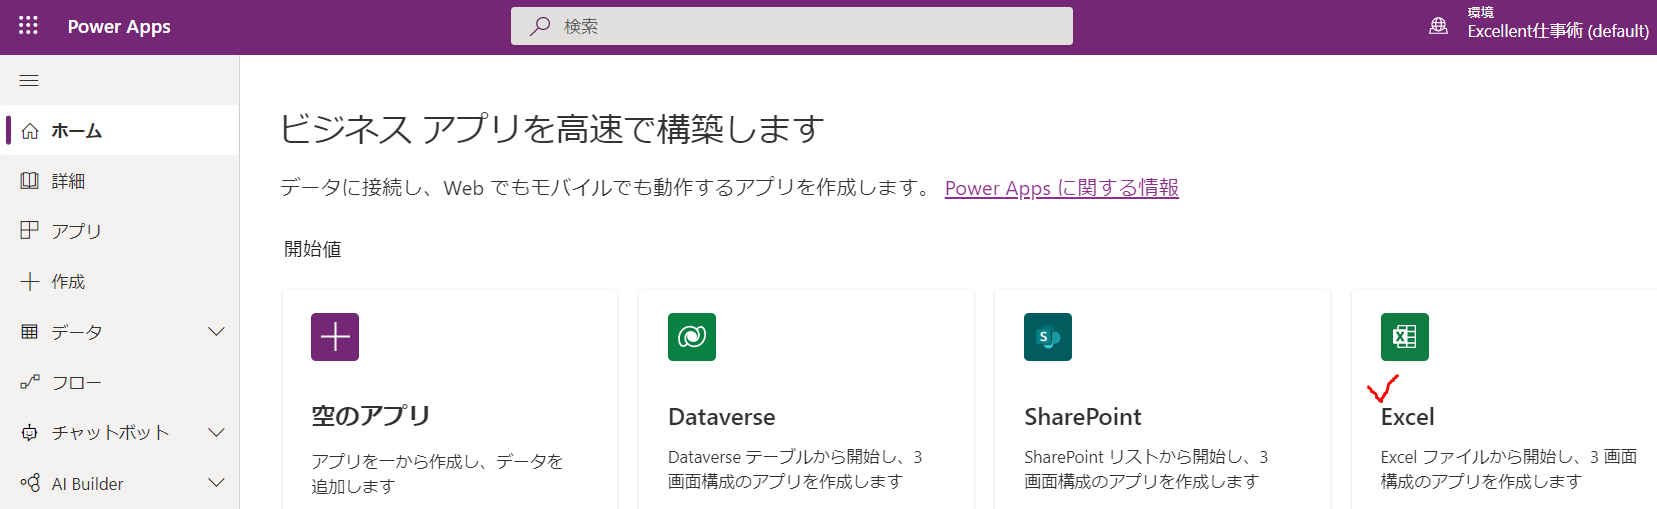Collapse the left navigation hamburger menu
The height and width of the screenshot is (509, 1657).
(29, 80)
